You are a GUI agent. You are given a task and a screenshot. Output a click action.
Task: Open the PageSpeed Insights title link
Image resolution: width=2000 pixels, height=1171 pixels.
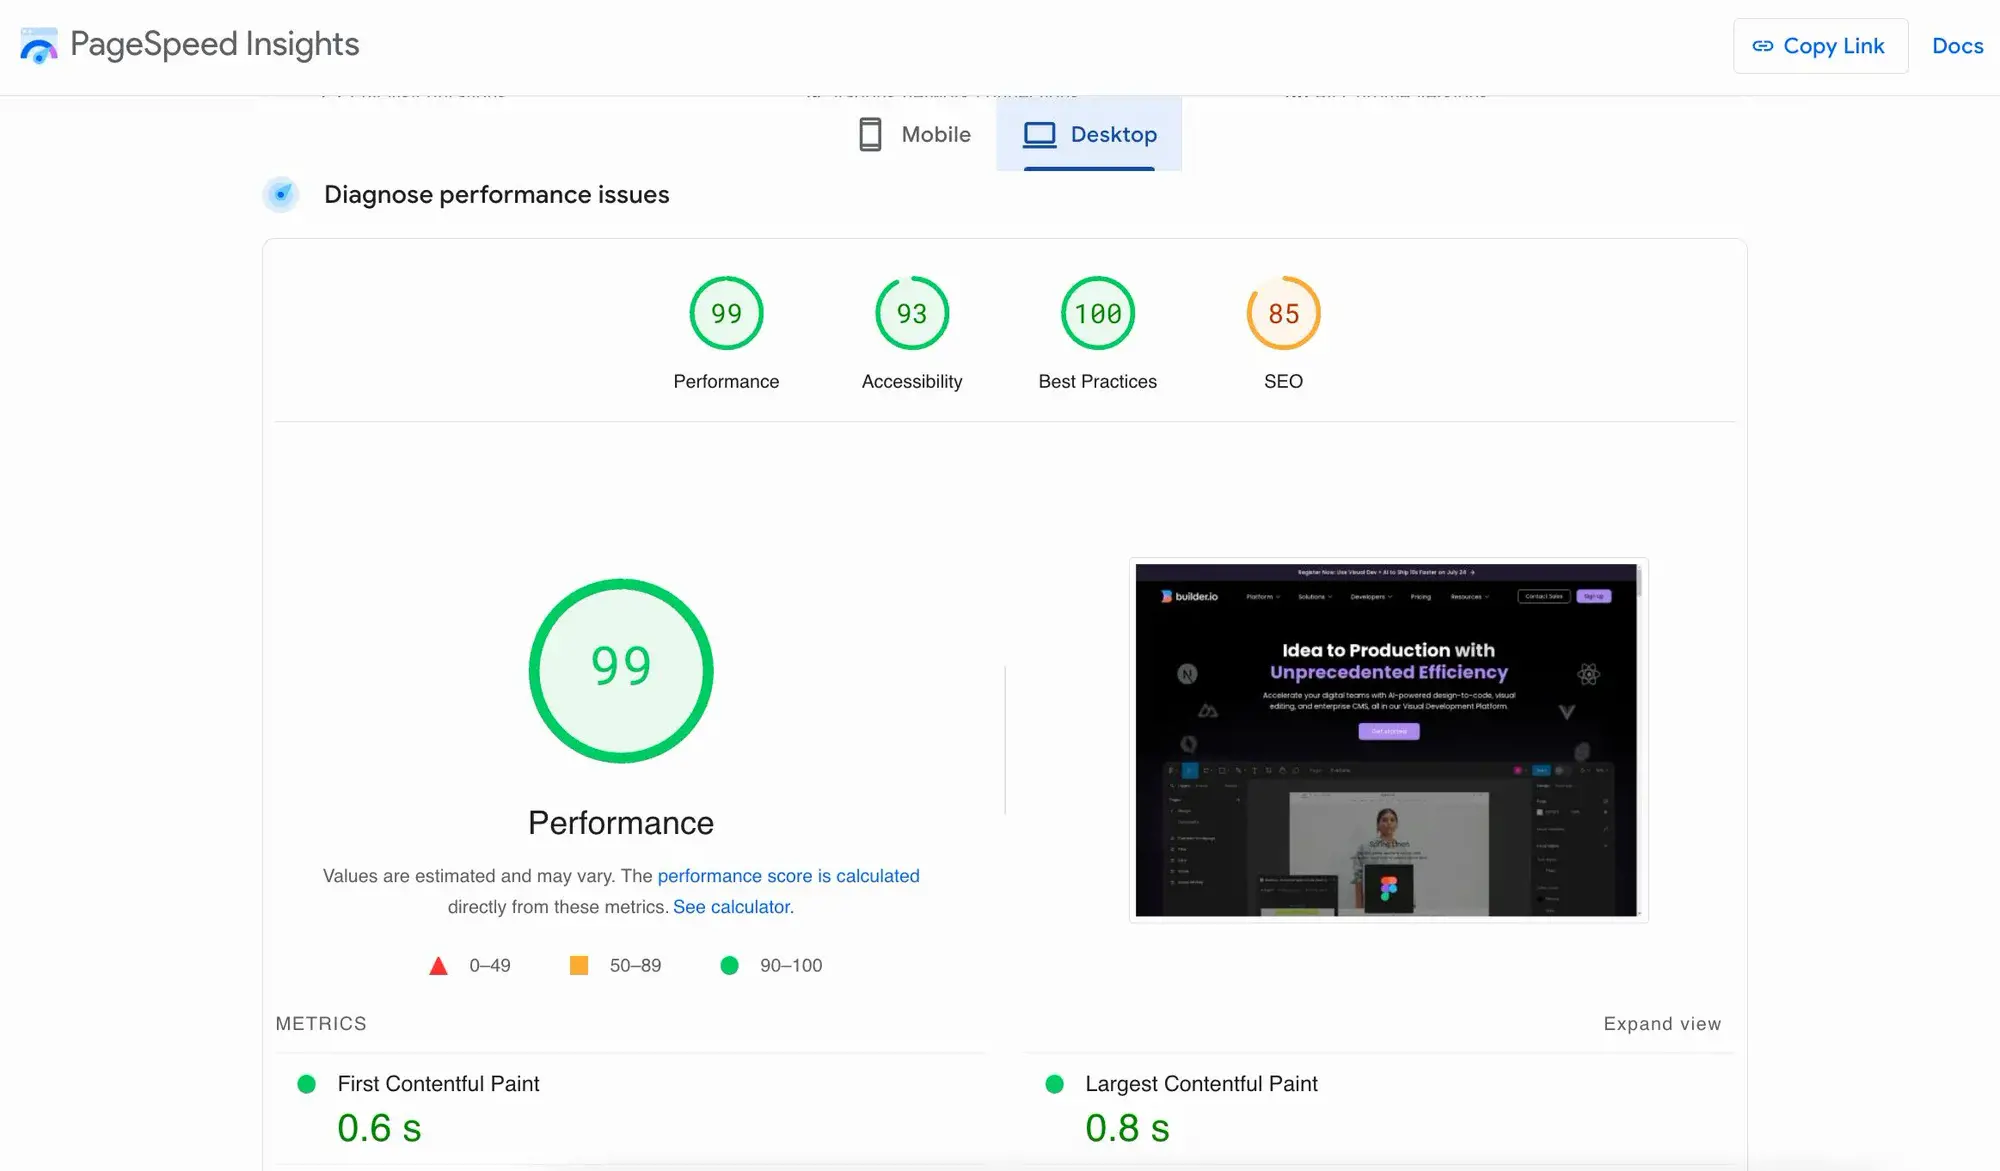[x=214, y=44]
